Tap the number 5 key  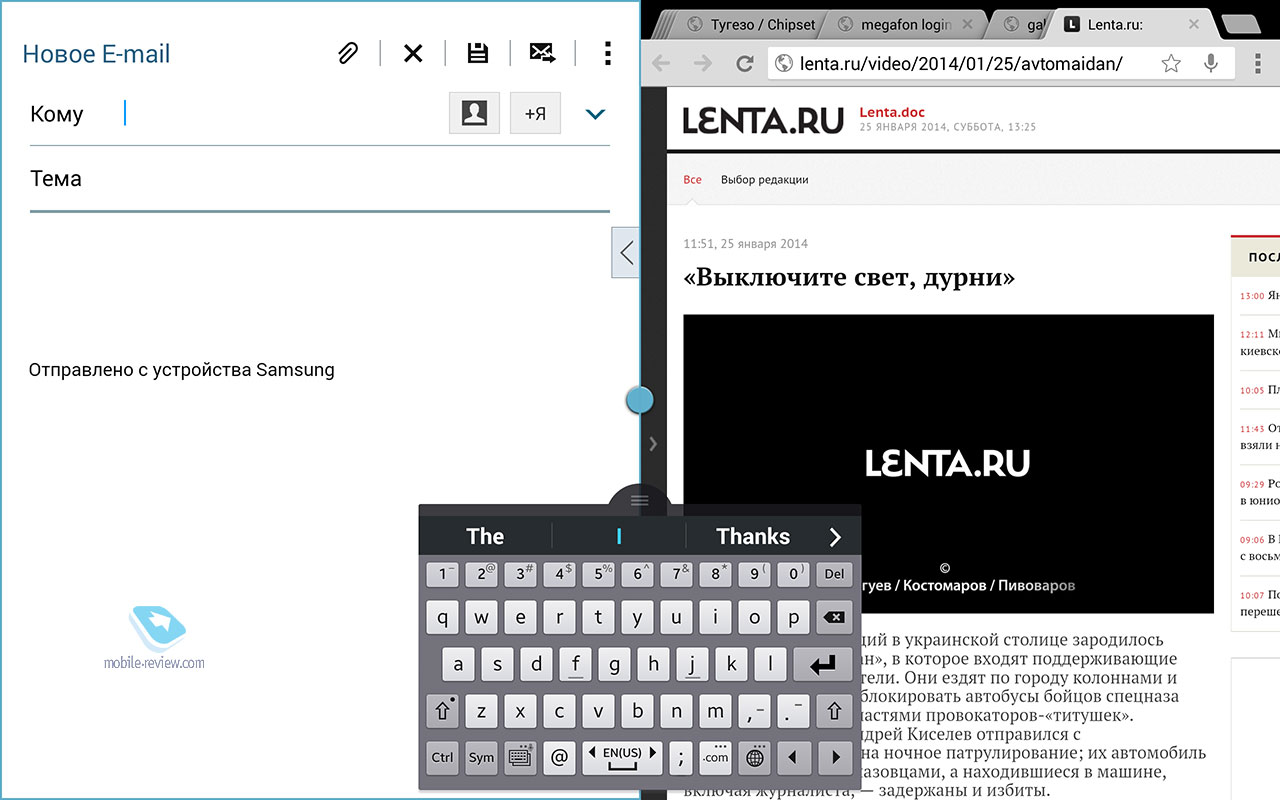pyautogui.click(x=598, y=575)
